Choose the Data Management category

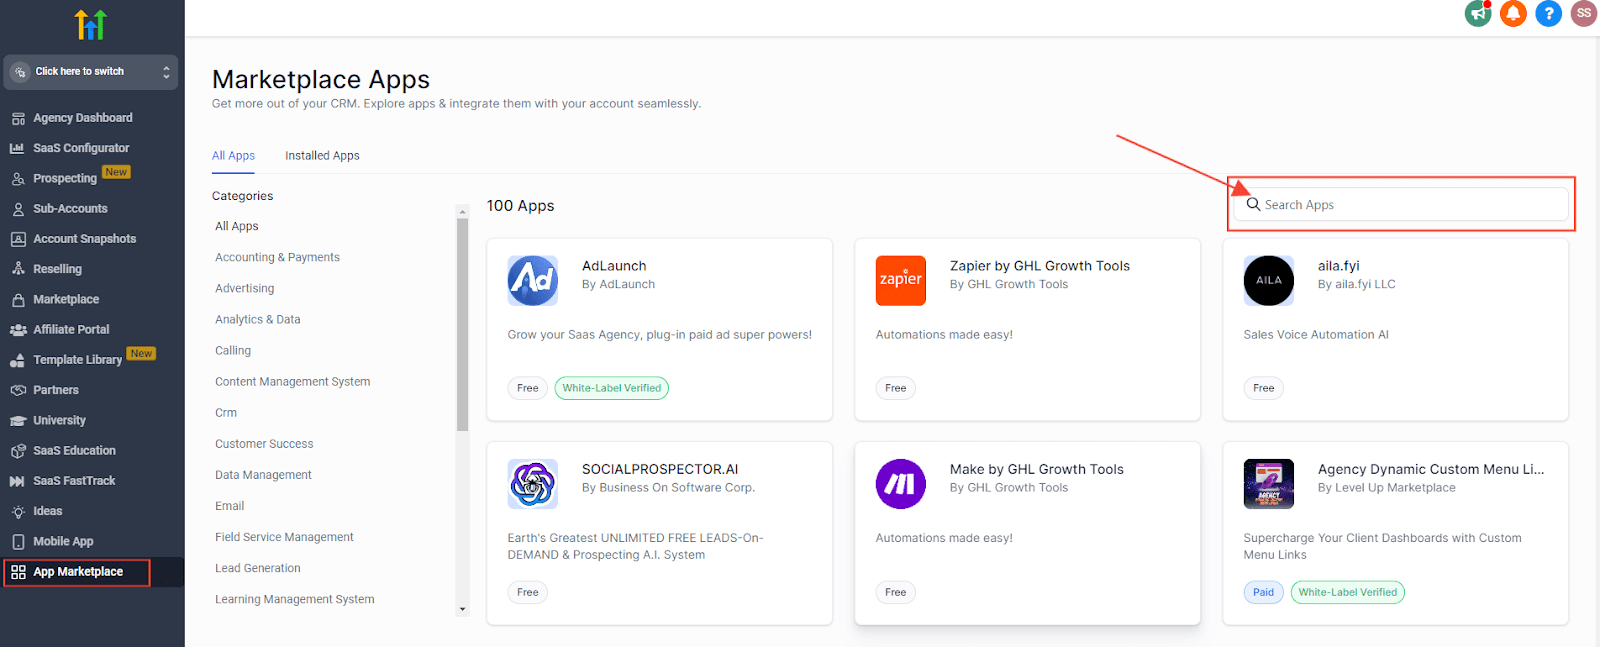[263, 475]
